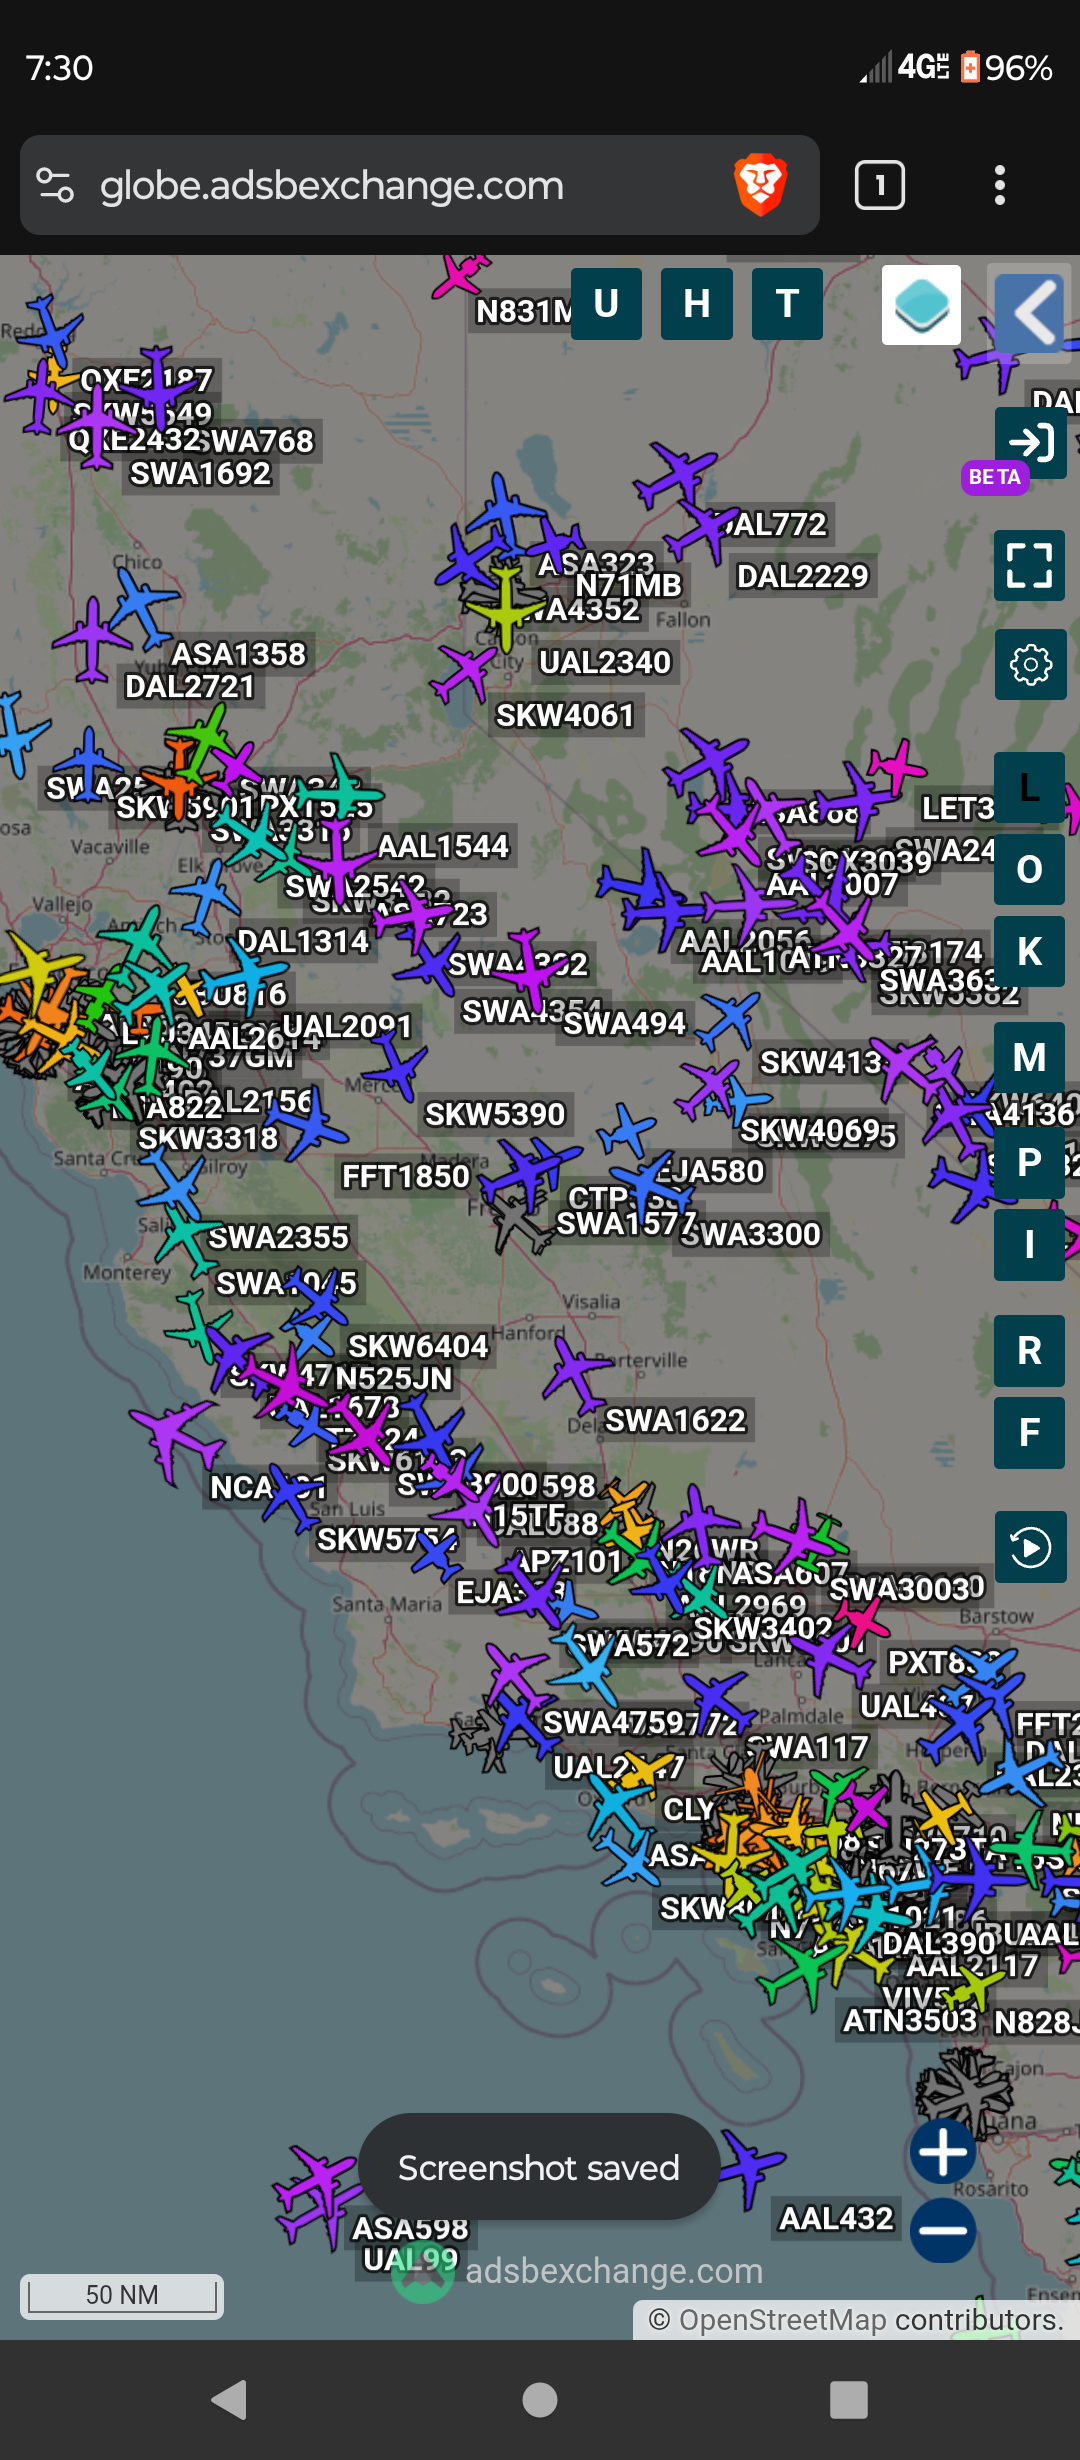
Task: Select flight label SWA494
Action: point(625,1024)
